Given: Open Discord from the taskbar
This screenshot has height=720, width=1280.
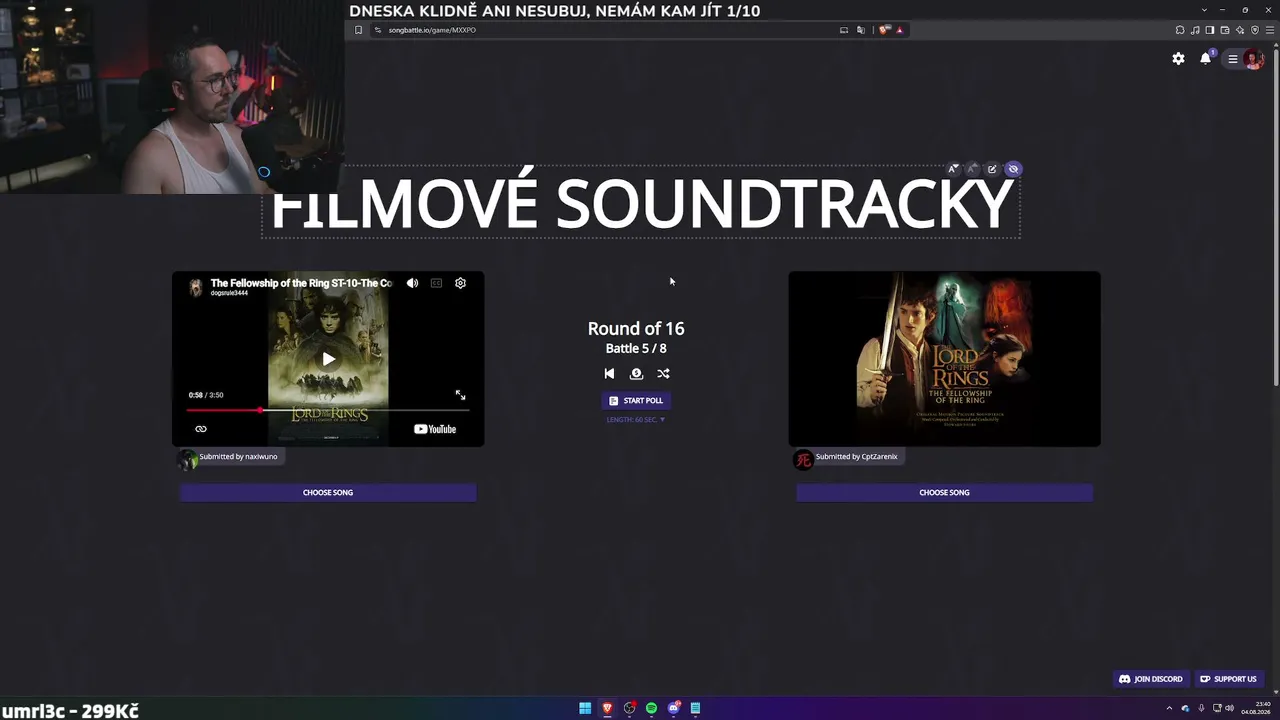Looking at the screenshot, I should [x=674, y=708].
